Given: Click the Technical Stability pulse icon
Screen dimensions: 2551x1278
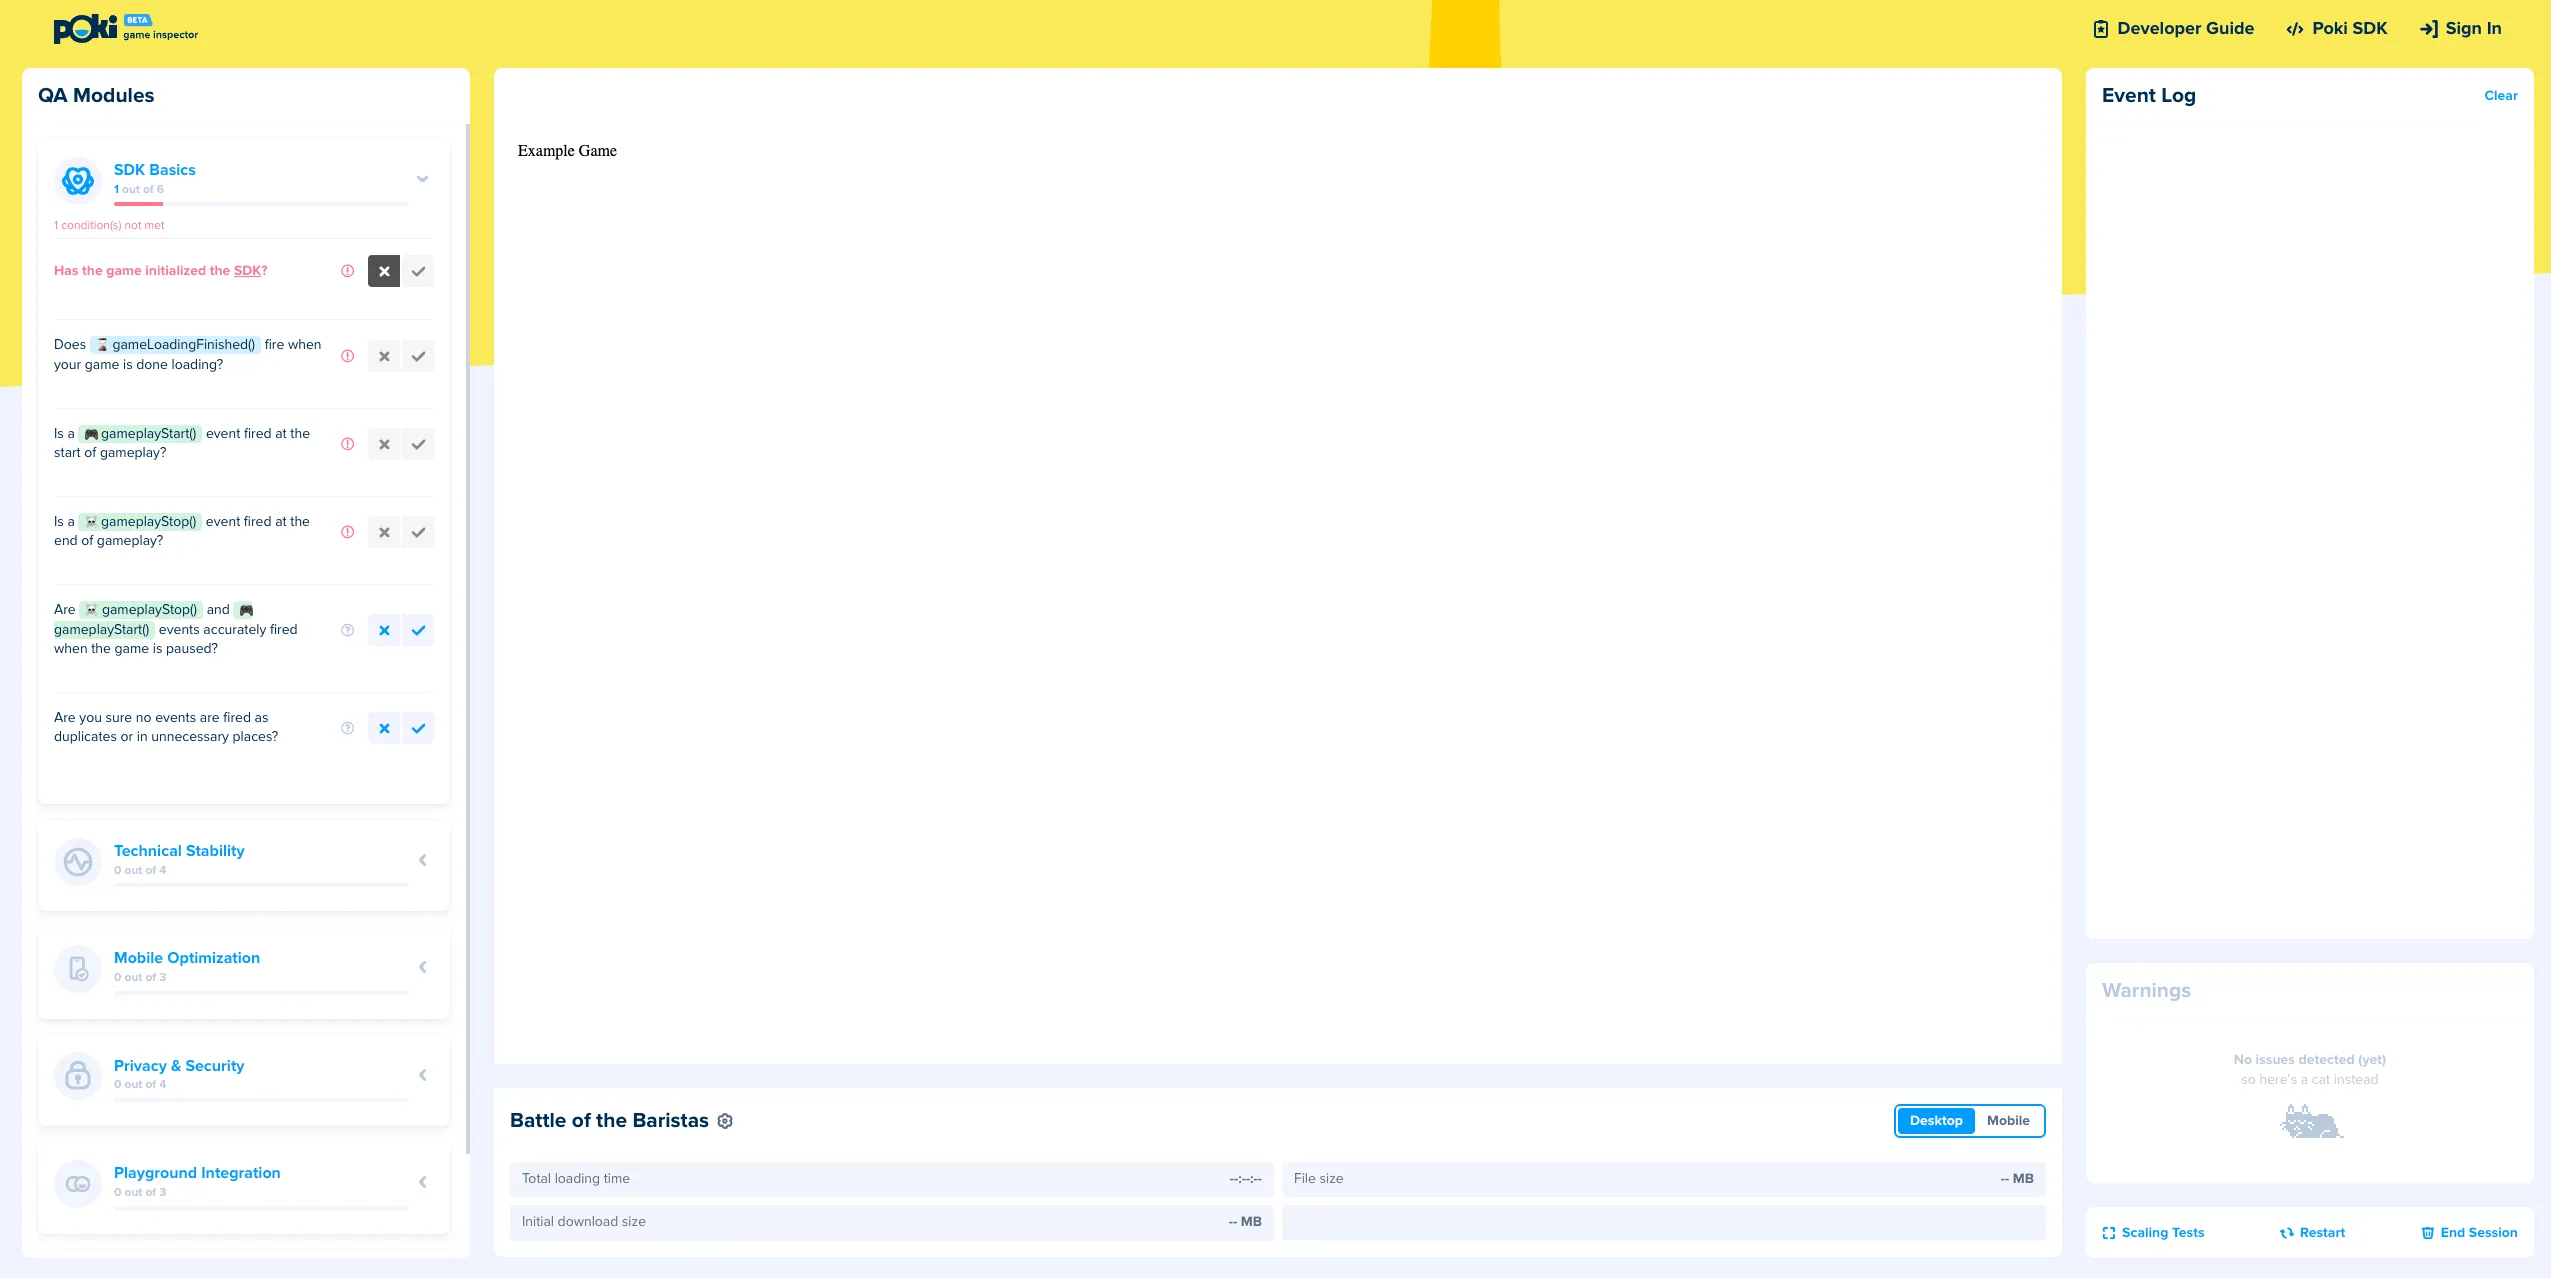Looking at the screenshot, I should point(78,861).
